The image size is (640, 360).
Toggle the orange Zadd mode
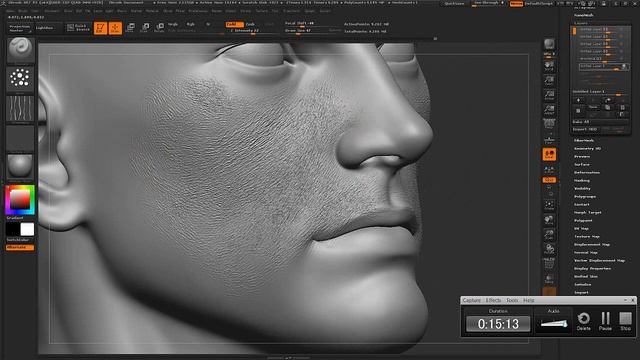pyautogui.click(x=234, y=24)
